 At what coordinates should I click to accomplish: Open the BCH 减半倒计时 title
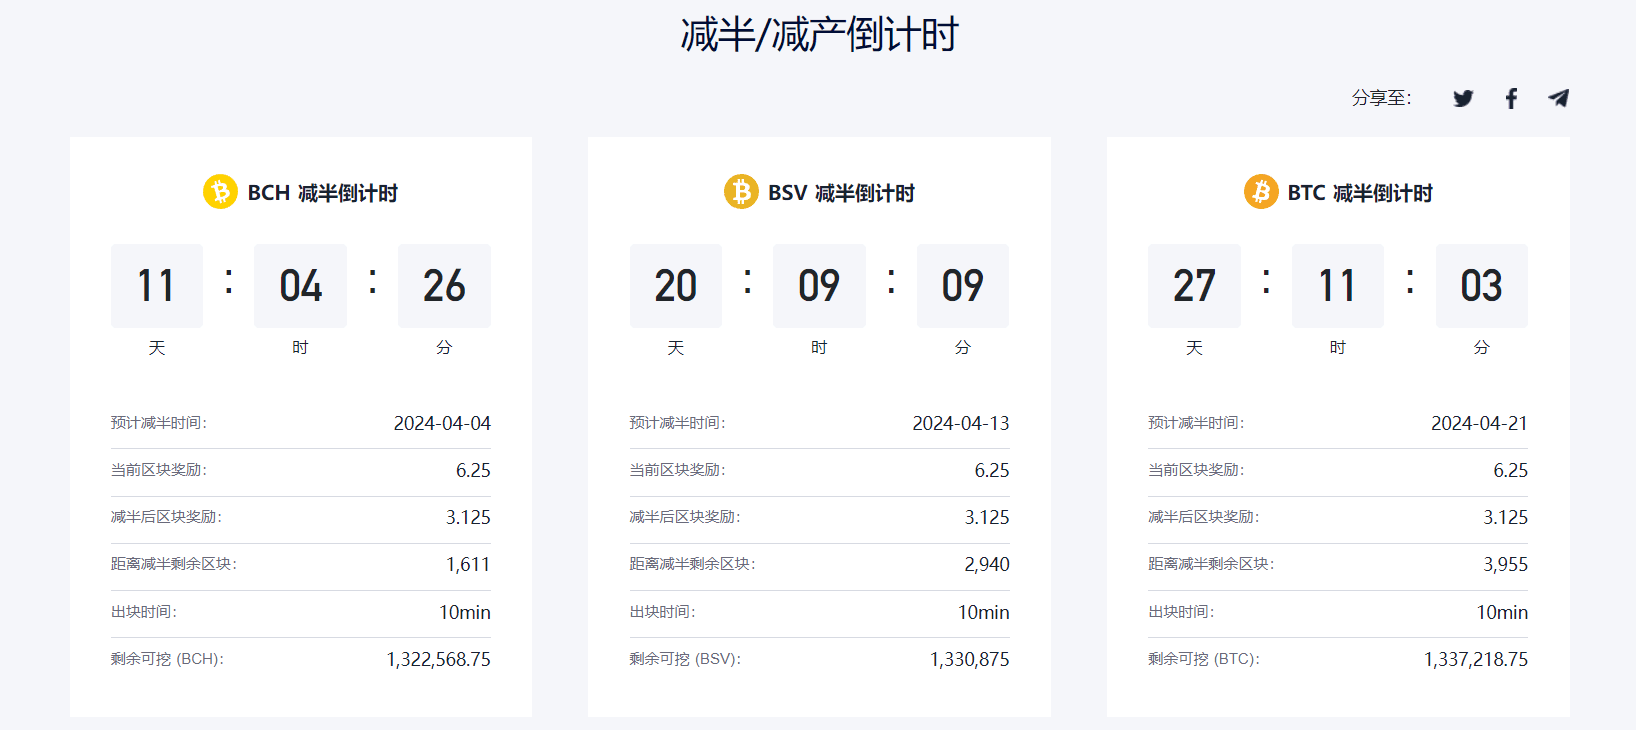point(322,193)
